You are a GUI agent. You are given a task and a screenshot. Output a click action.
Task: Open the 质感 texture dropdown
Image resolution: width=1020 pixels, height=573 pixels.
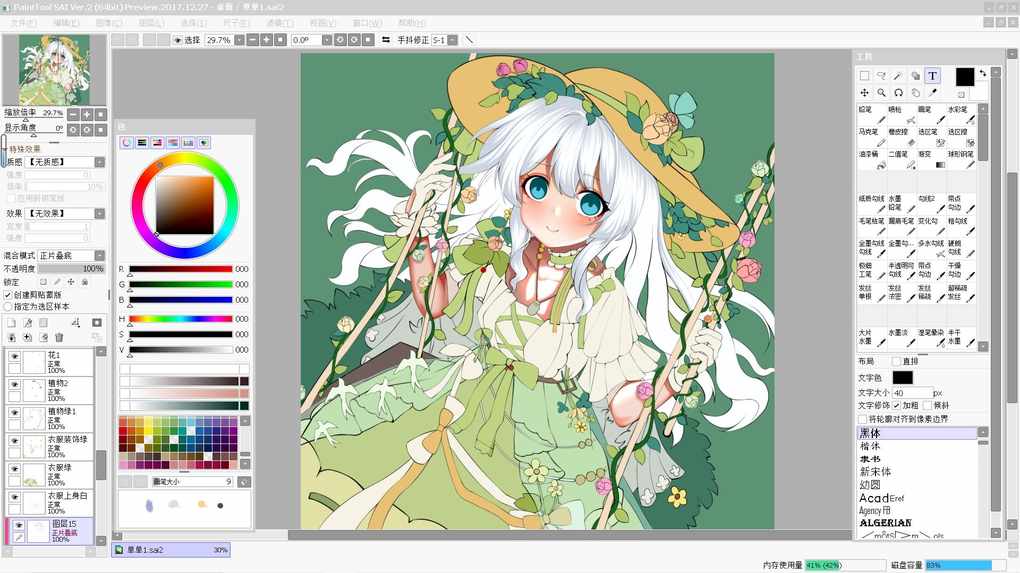point(100,162)
